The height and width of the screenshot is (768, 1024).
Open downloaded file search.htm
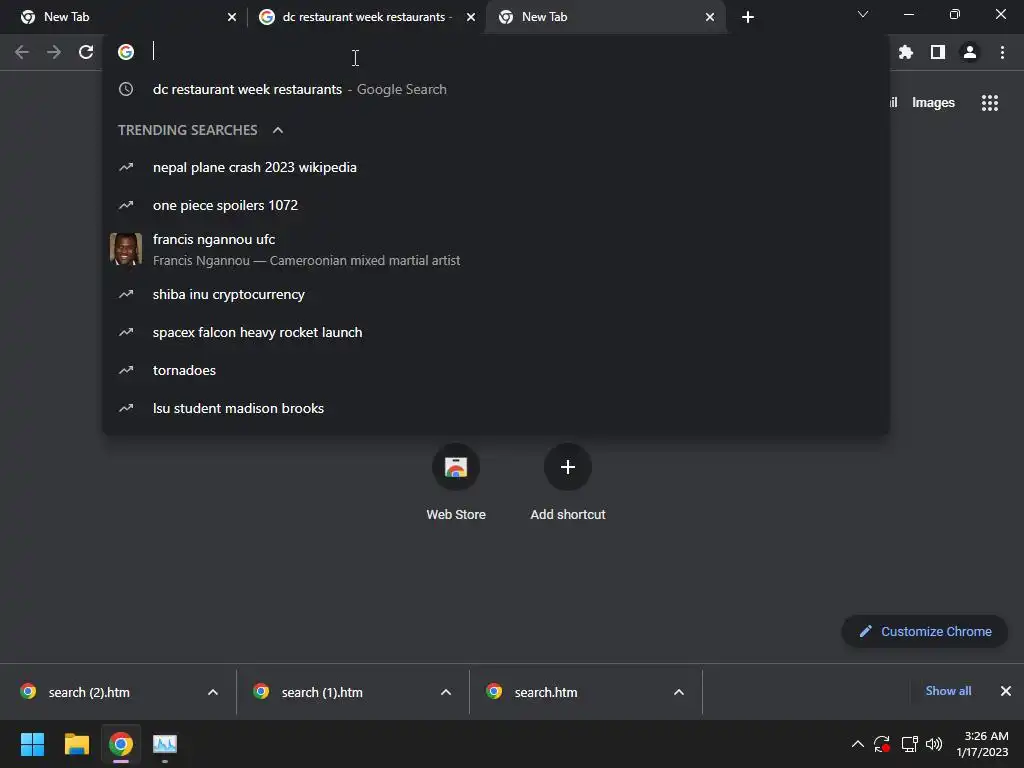tap(546, 692)
